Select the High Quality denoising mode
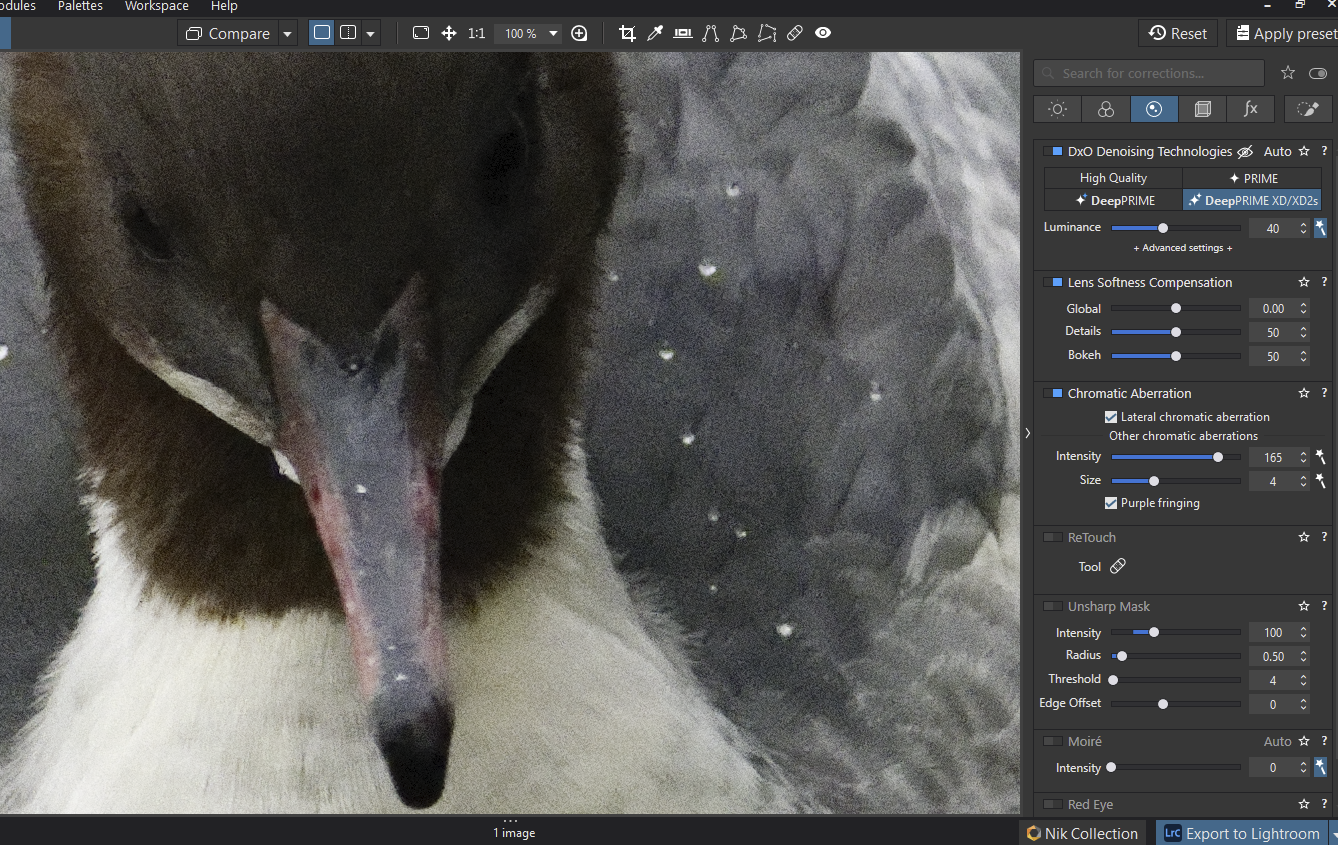 point(1113,178)
